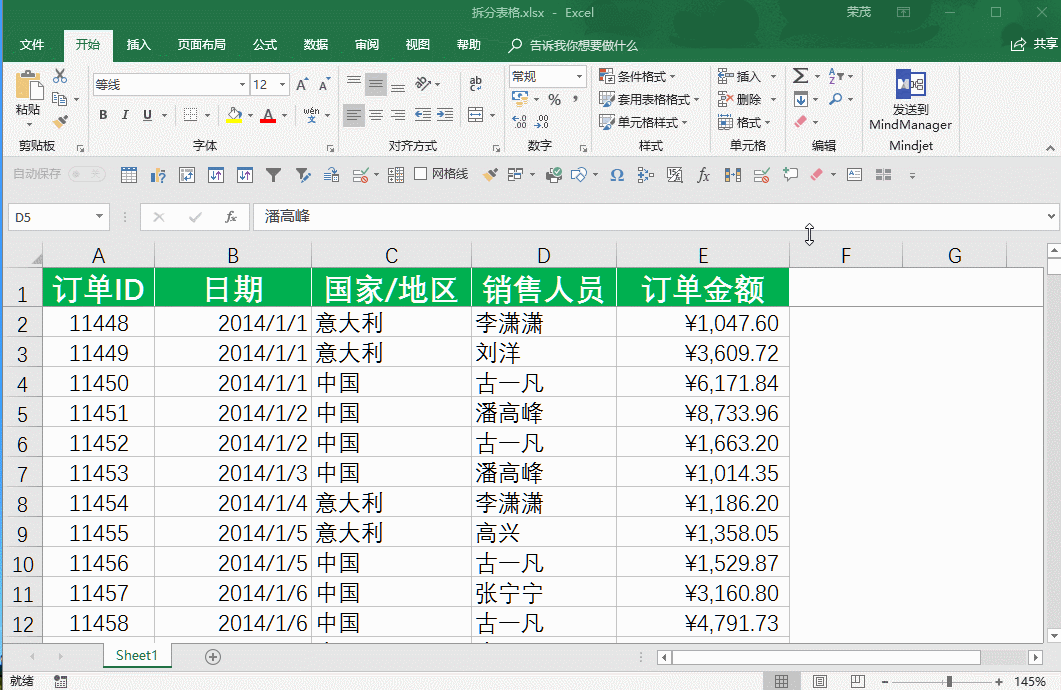1061x690 pixels.
Task: Switch to Page Layout view icon
Action: pyautogui.click(x=819, y=681)
